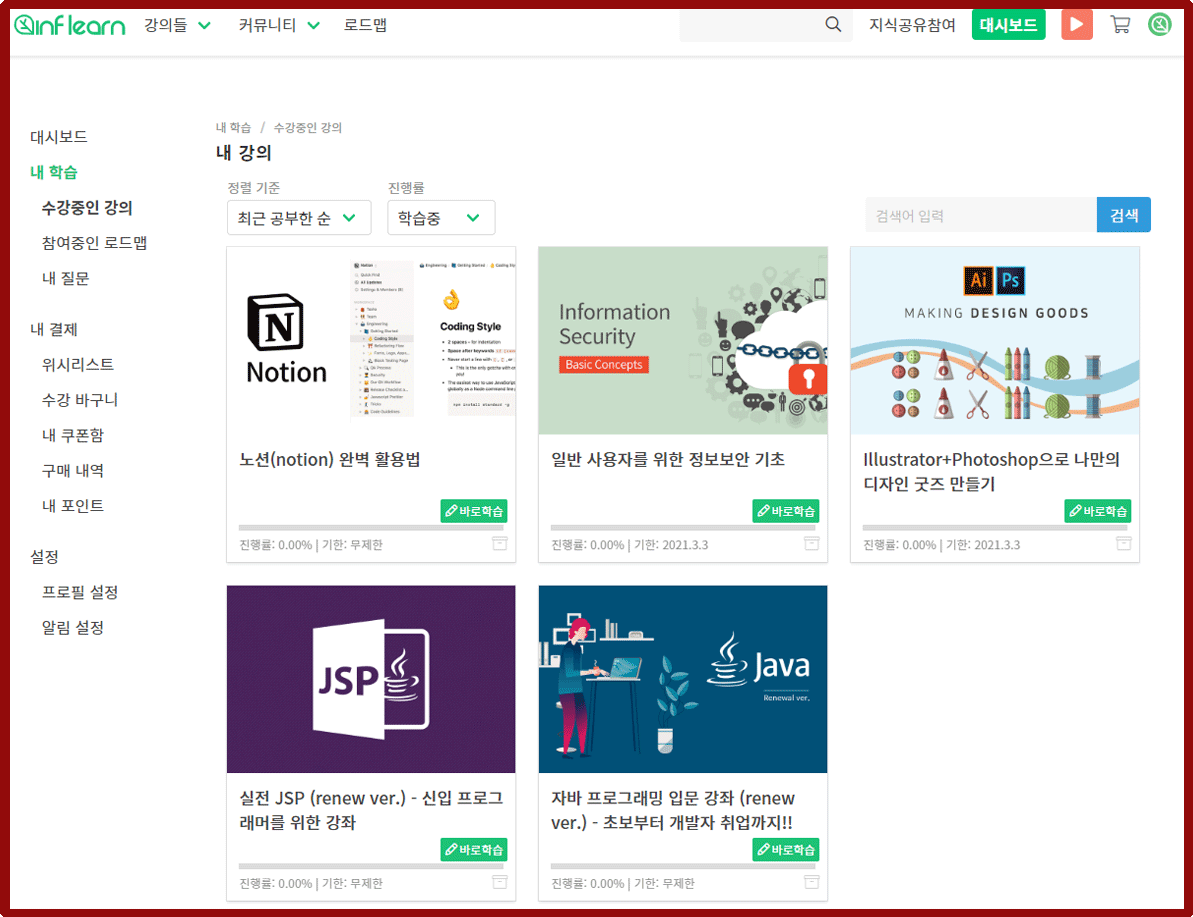
Task: Click archive icon on Illustrator+Photoshop card
Action: (1124, 543)
